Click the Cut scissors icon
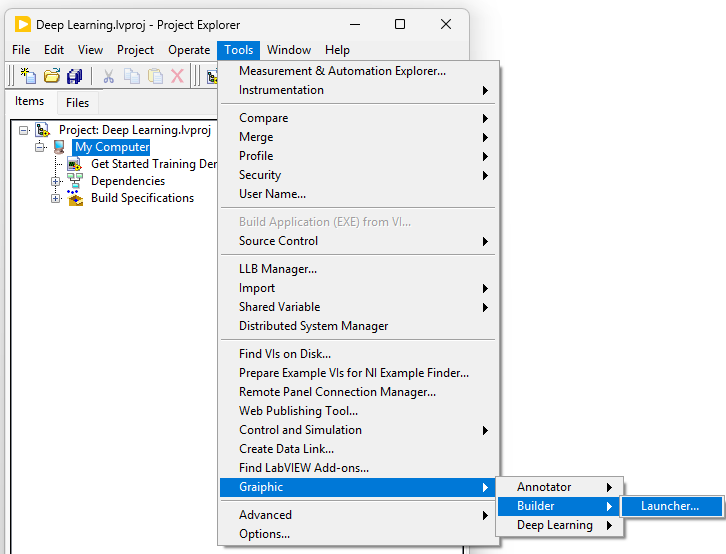This screenshot has height=554, width=726. click(x=109, y=76)
